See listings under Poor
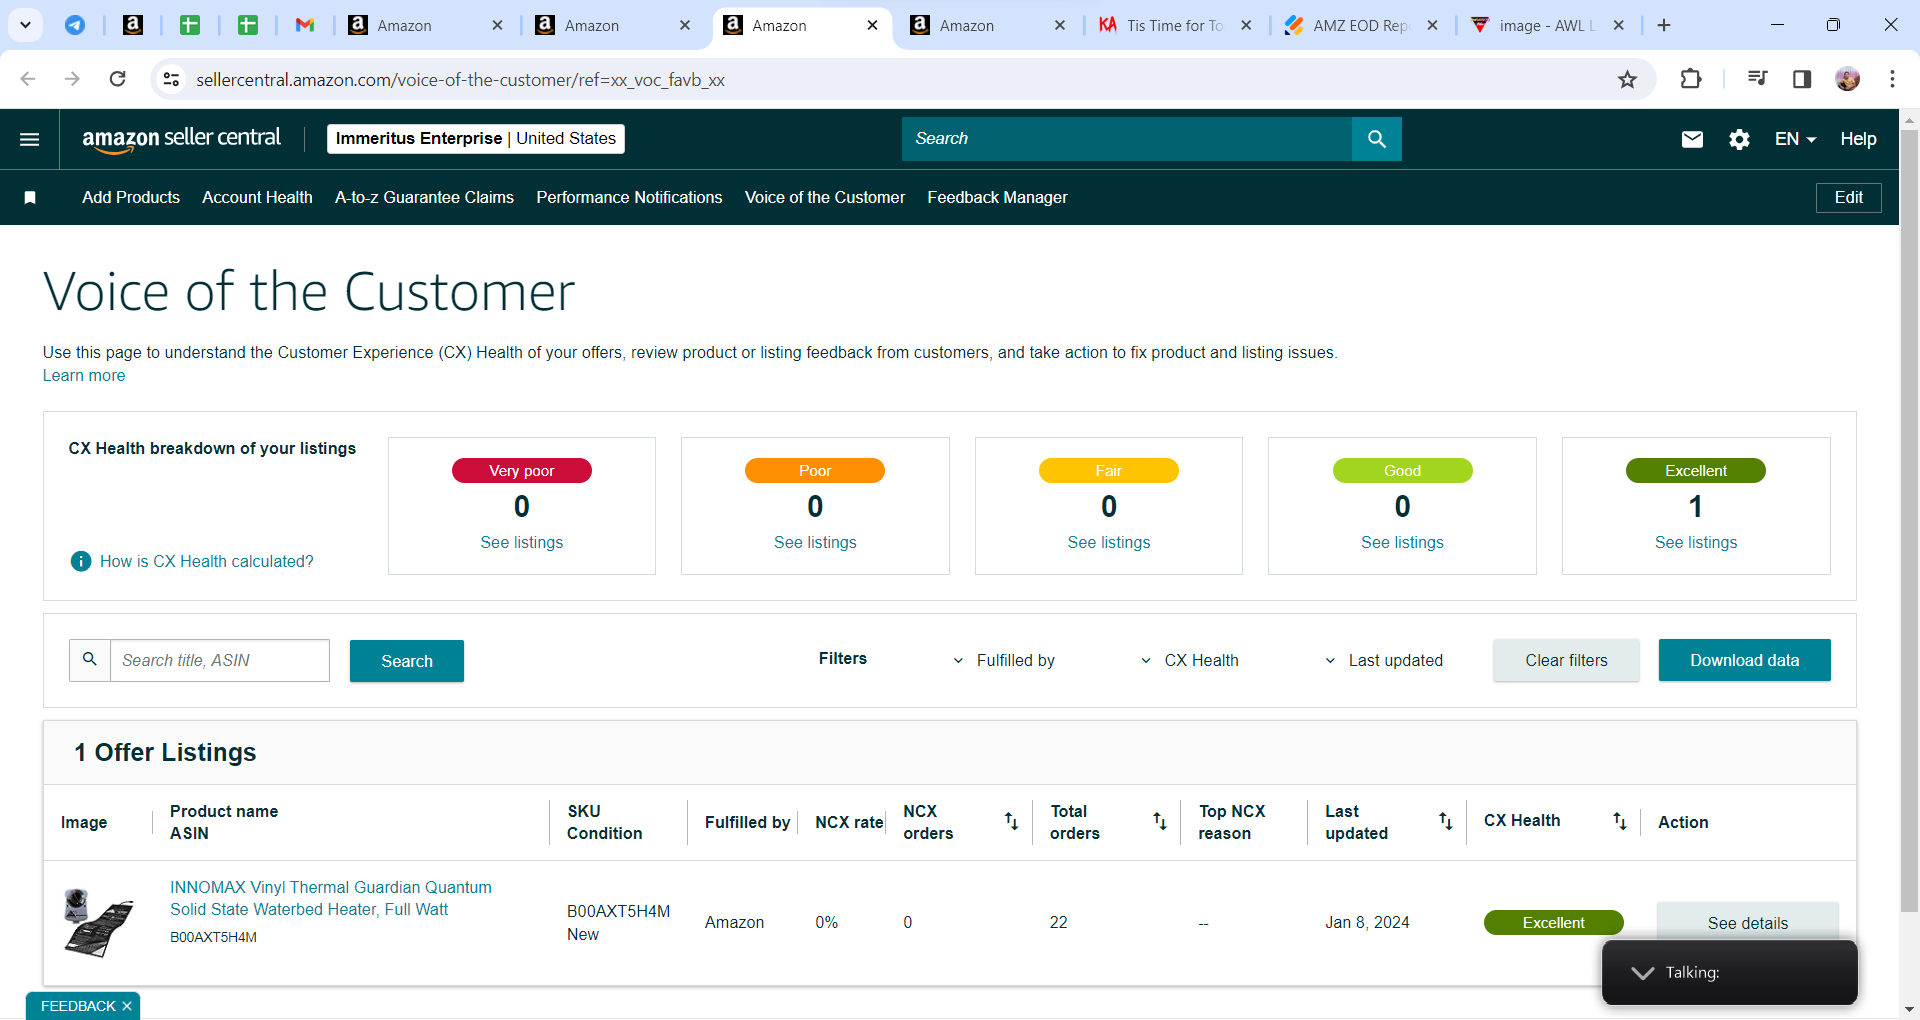The width and height of the screenshot is (1920, 1020). (x=815, y=542)
